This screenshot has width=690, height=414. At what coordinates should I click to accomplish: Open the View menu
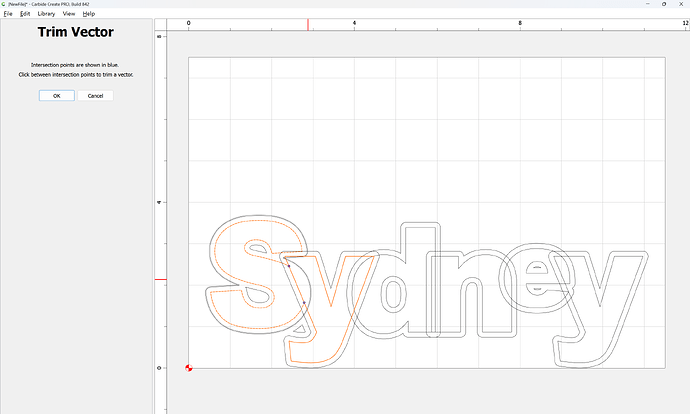[x=69, y=14]
